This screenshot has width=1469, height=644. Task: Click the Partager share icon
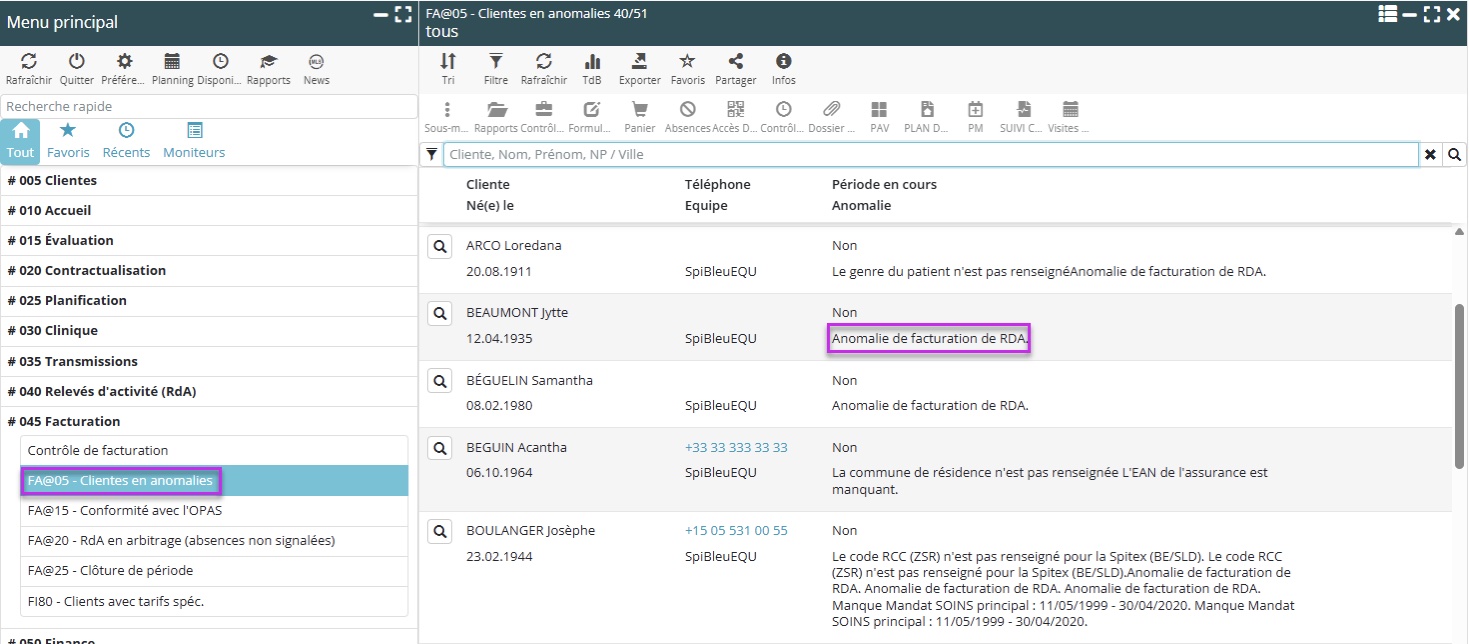click(x=735, y=62)
